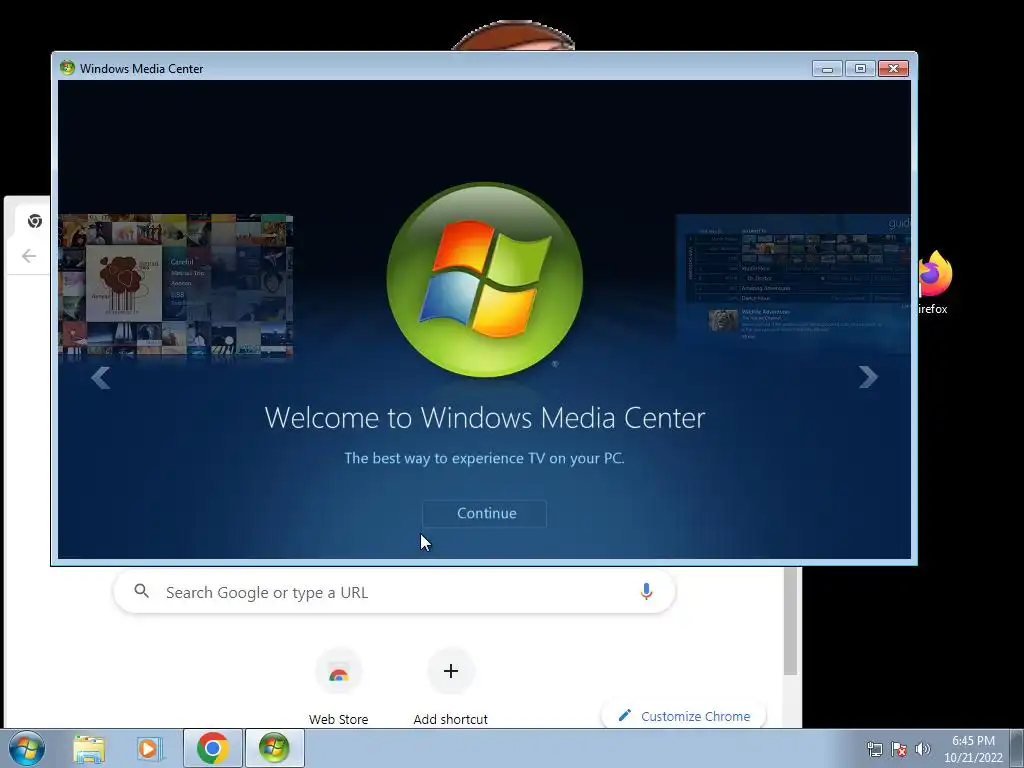The width and height of the screenshot is (1024, 768).
Task: Open Action Center flag tray icon
Action: [x=899, y=749]
